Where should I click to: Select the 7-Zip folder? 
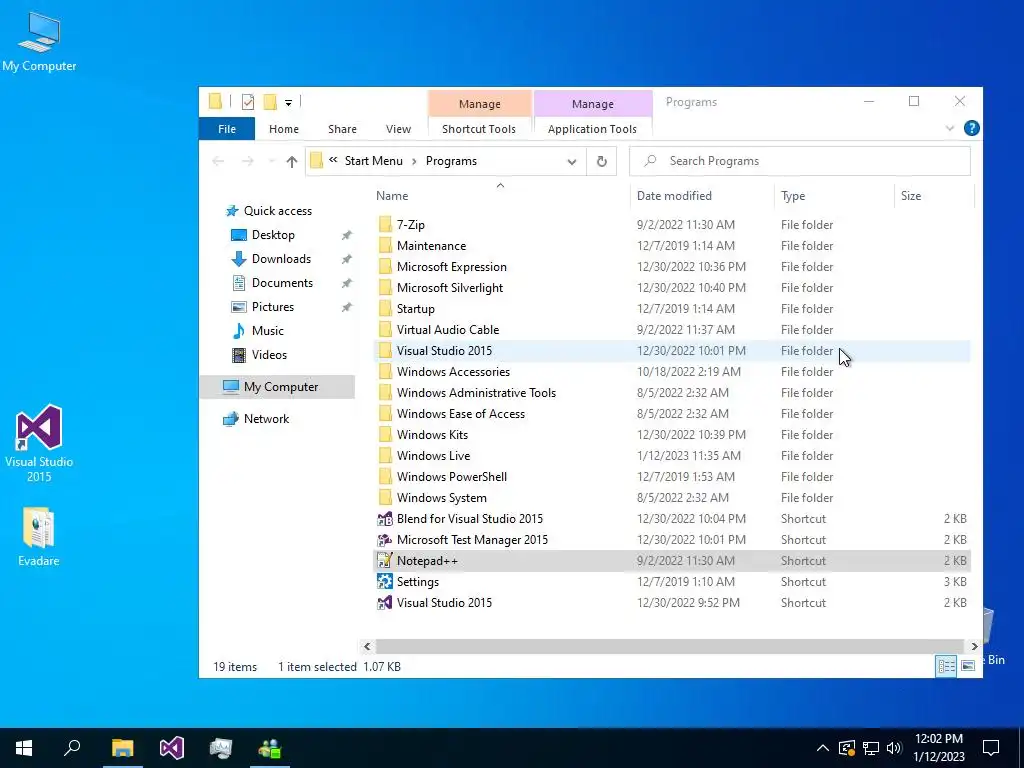point(671,225)
